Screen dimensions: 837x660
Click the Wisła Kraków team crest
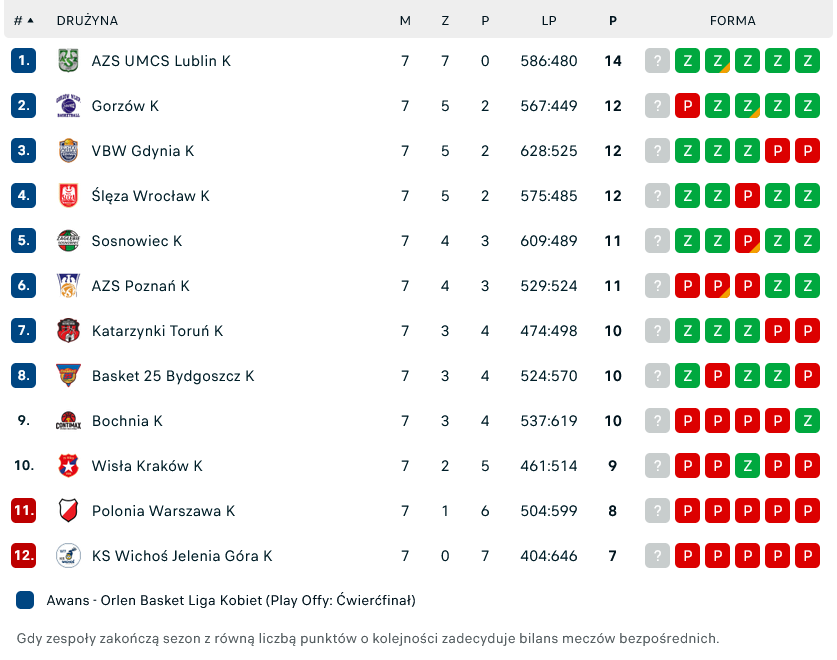coord(68,466)
